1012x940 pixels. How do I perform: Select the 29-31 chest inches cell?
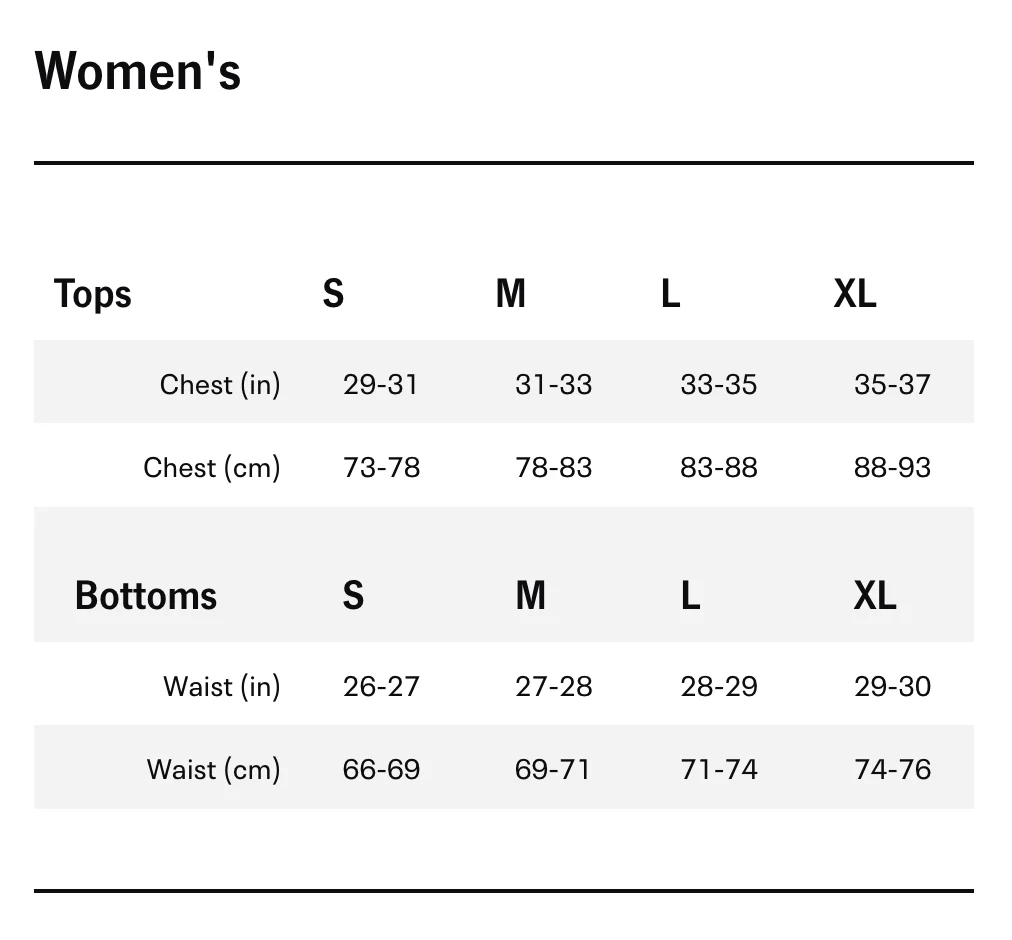point(380,384)
